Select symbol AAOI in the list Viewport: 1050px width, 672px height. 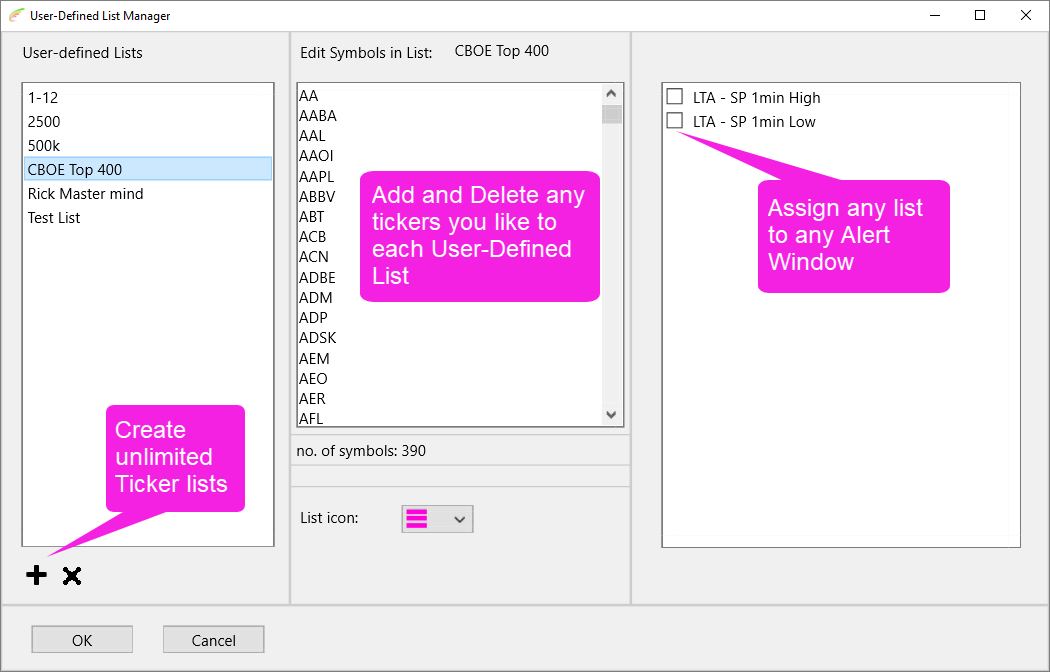pyautogui.click(x=450, y=156)
